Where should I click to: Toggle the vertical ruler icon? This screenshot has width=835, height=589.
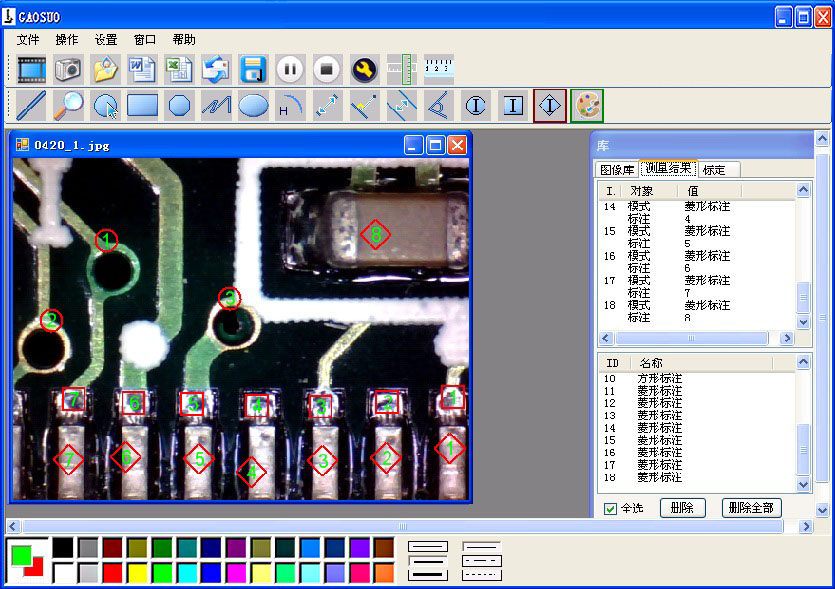(x=402, y=69)
